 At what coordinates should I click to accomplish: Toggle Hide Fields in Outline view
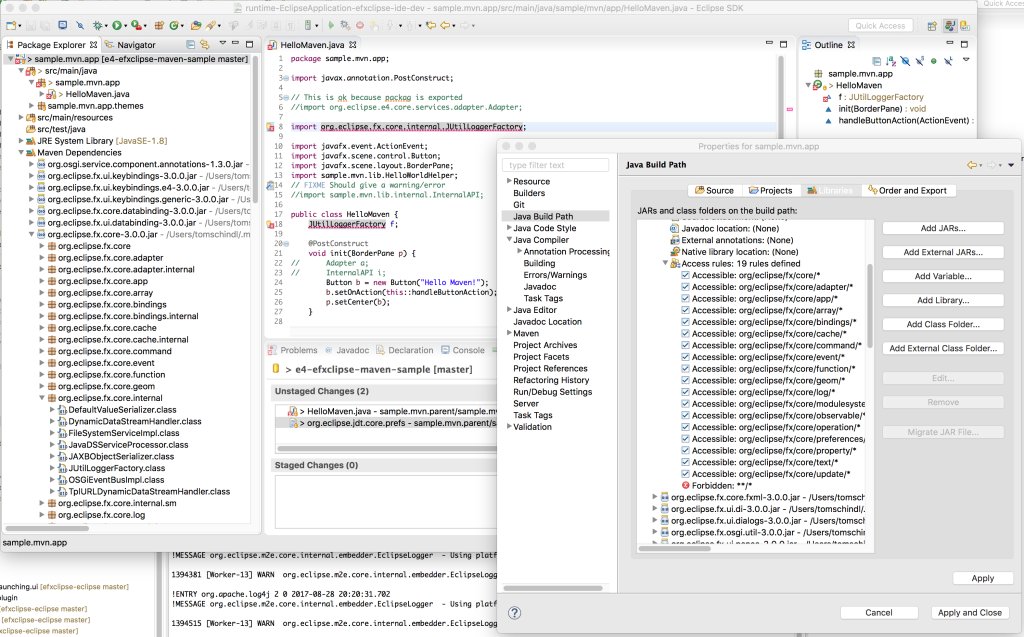[x=906, y=61]
